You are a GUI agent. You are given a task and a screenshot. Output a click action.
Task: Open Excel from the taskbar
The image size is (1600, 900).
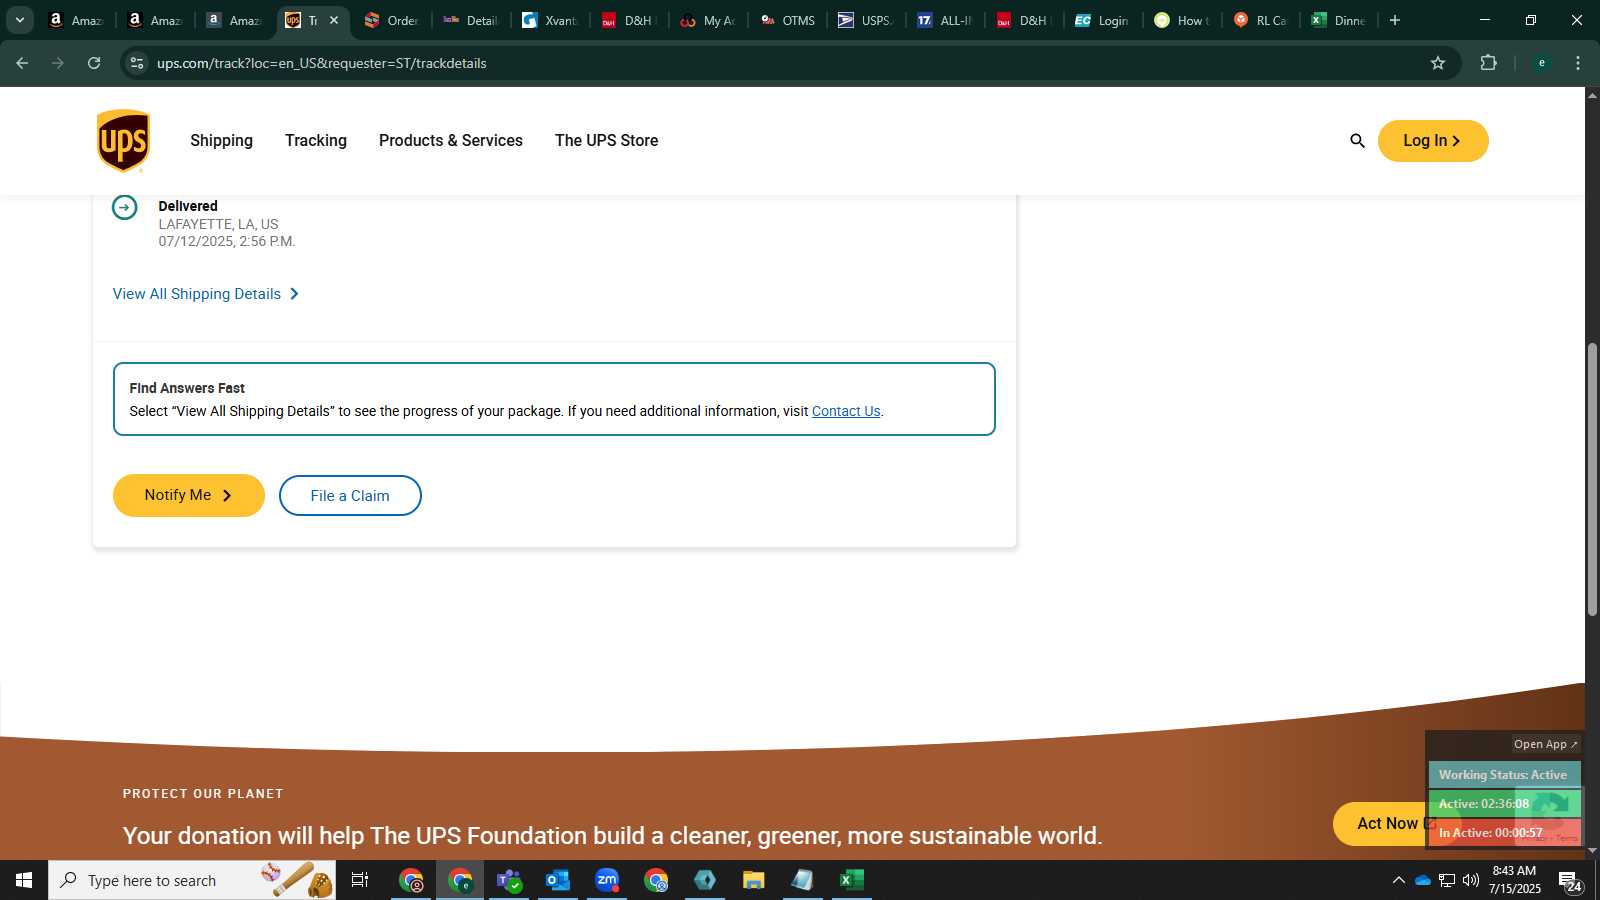point(851,880)
